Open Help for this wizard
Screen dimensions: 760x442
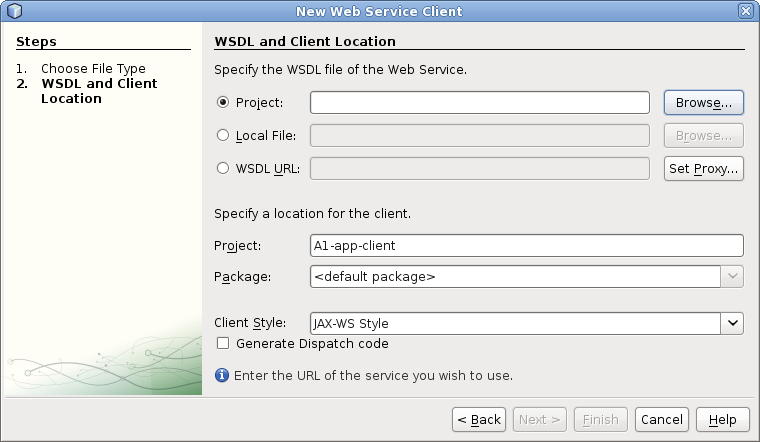722,419
